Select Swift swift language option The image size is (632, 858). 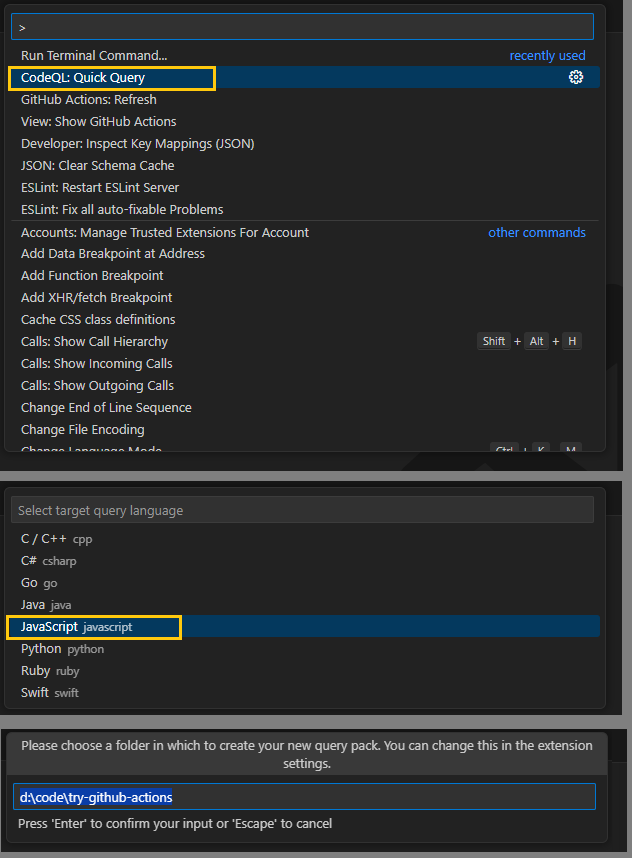(304, 693)
